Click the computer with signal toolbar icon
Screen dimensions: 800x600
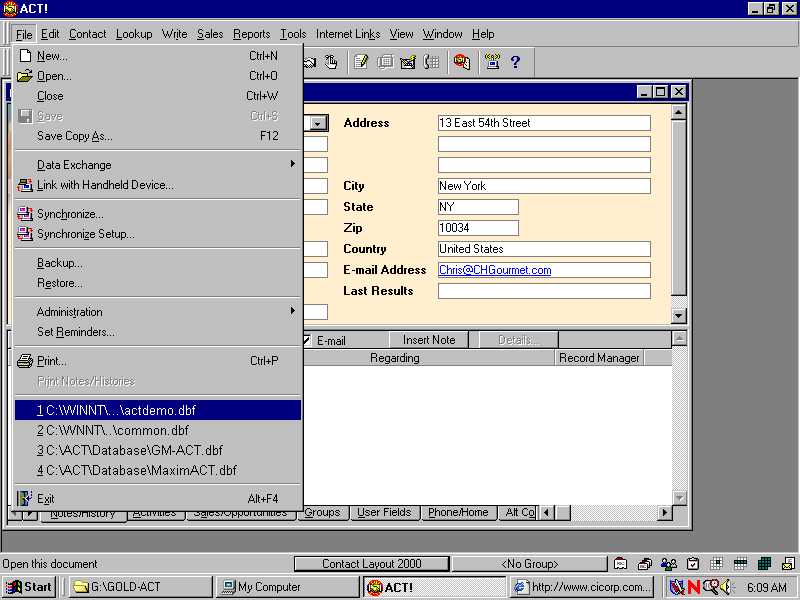pos(492,62)
